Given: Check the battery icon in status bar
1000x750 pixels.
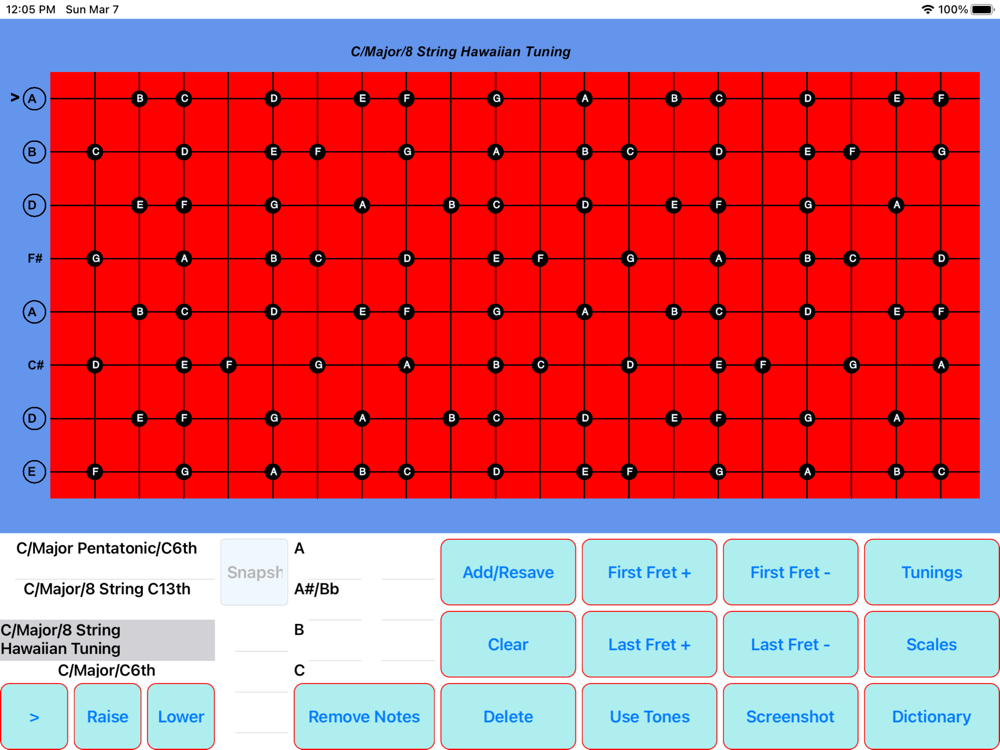Looking at the screenshot, I should tap(983, 10).
